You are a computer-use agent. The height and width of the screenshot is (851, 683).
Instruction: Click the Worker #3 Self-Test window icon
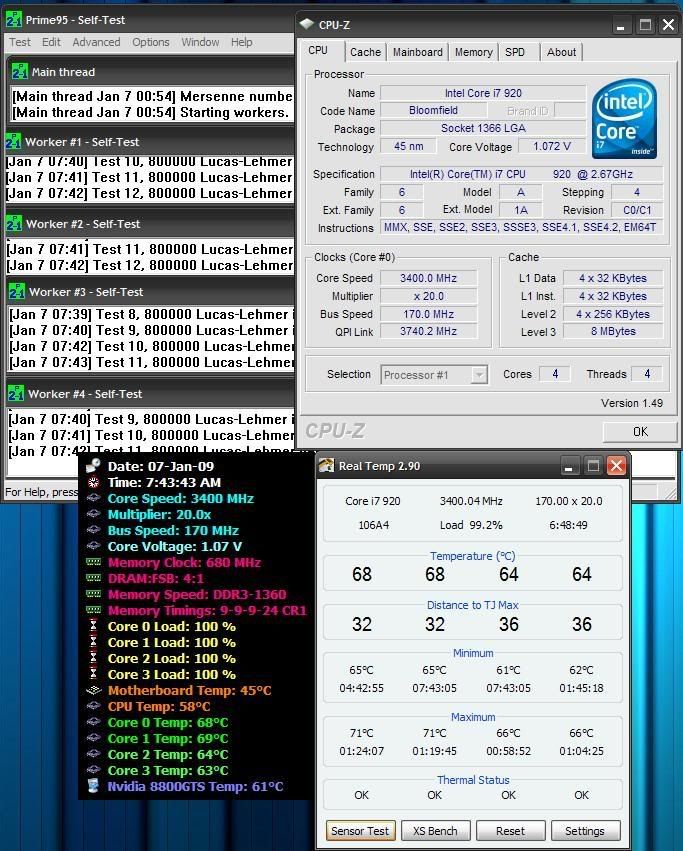coord(17,291)
